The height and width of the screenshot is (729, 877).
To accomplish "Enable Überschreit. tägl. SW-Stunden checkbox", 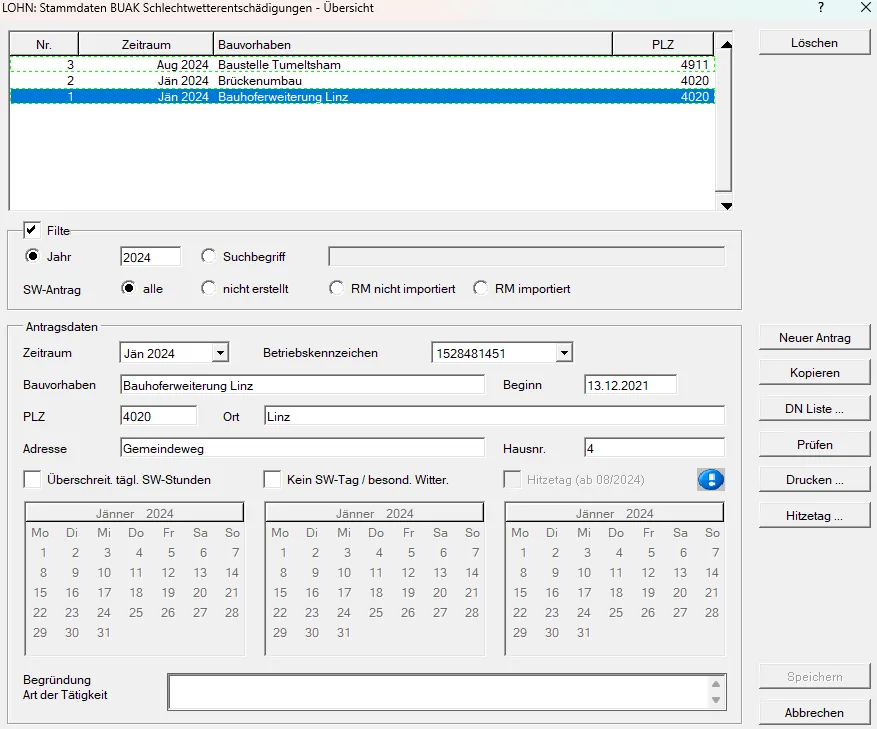I will click(x=32, y=479).
